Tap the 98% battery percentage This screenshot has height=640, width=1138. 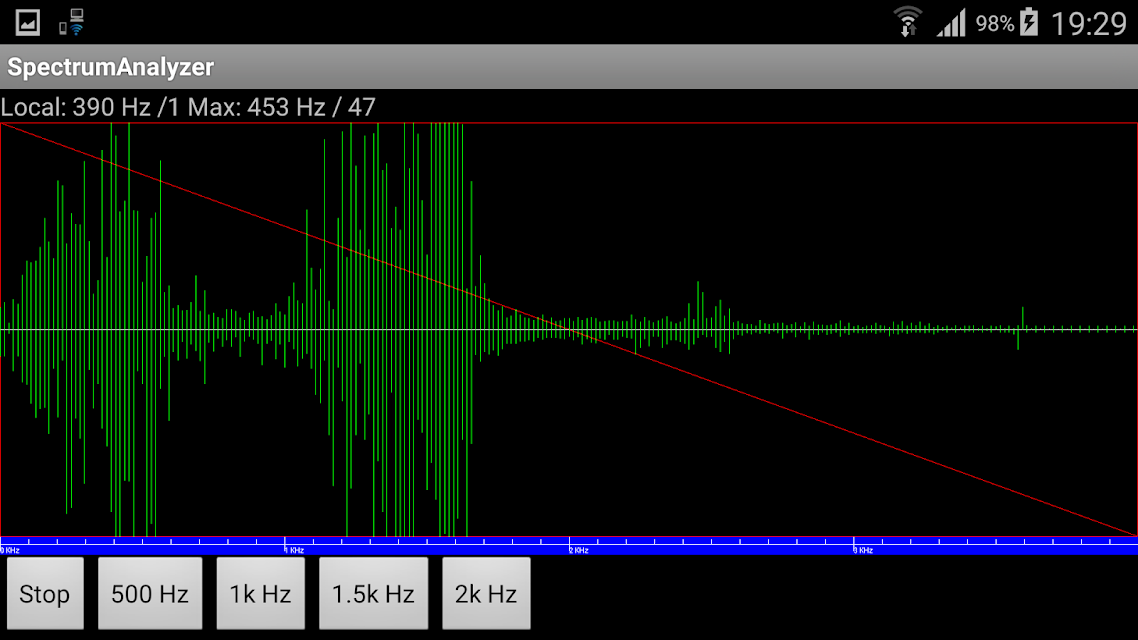994,24
